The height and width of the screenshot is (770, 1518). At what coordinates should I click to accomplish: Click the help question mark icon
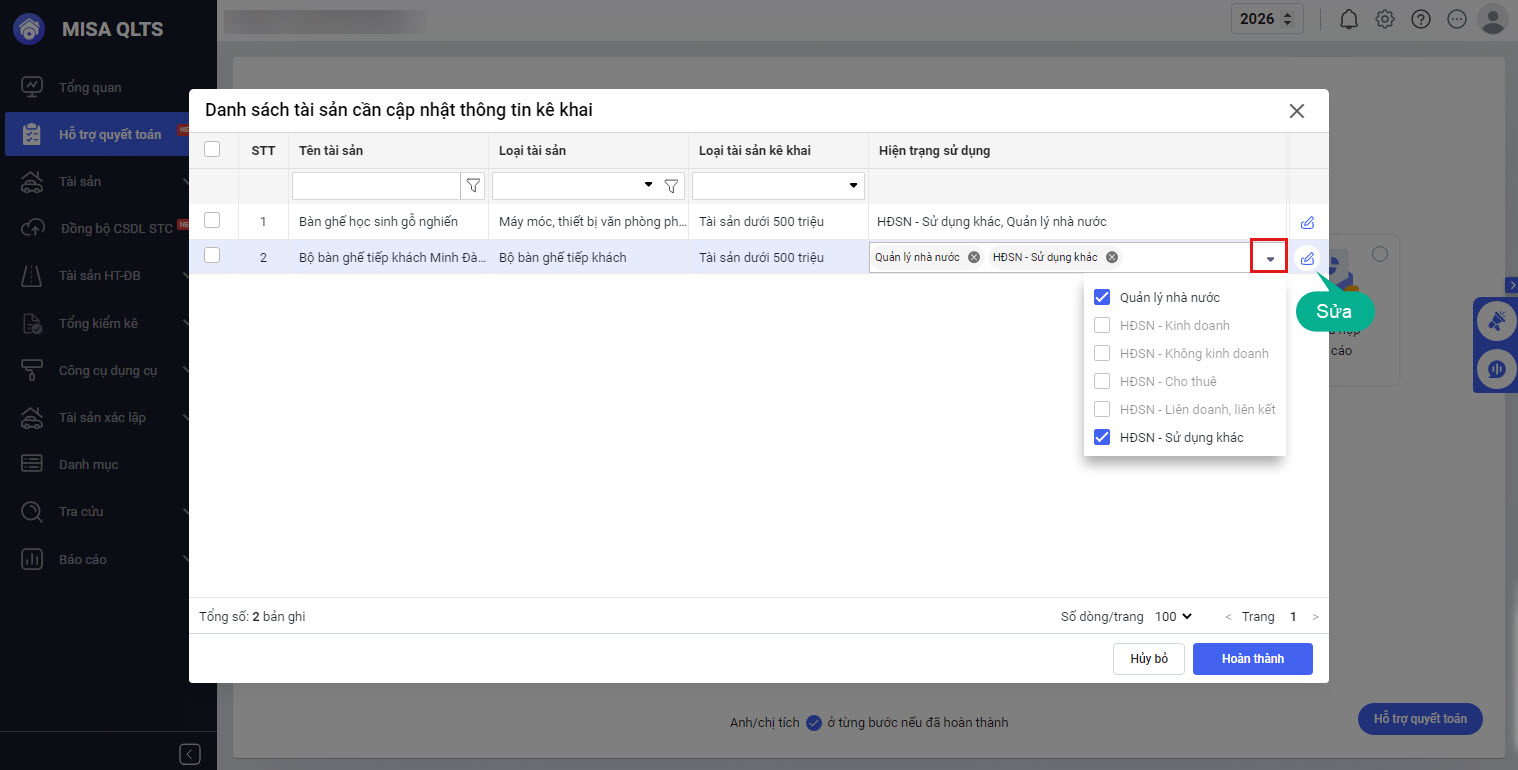1420,19
